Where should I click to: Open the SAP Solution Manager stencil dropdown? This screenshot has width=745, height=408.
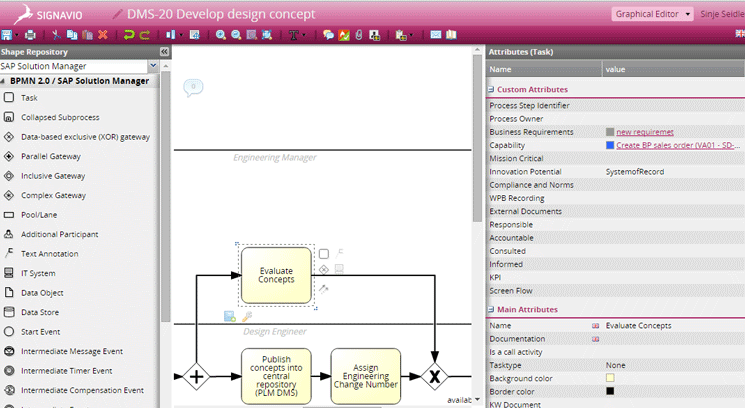153,66
